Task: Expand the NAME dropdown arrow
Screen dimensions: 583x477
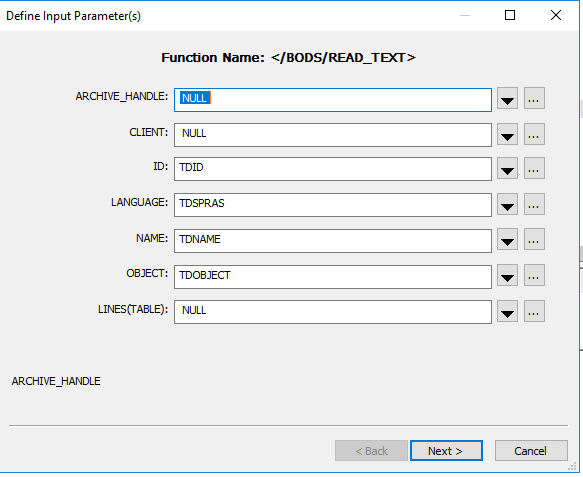Action: coord(508,239)
